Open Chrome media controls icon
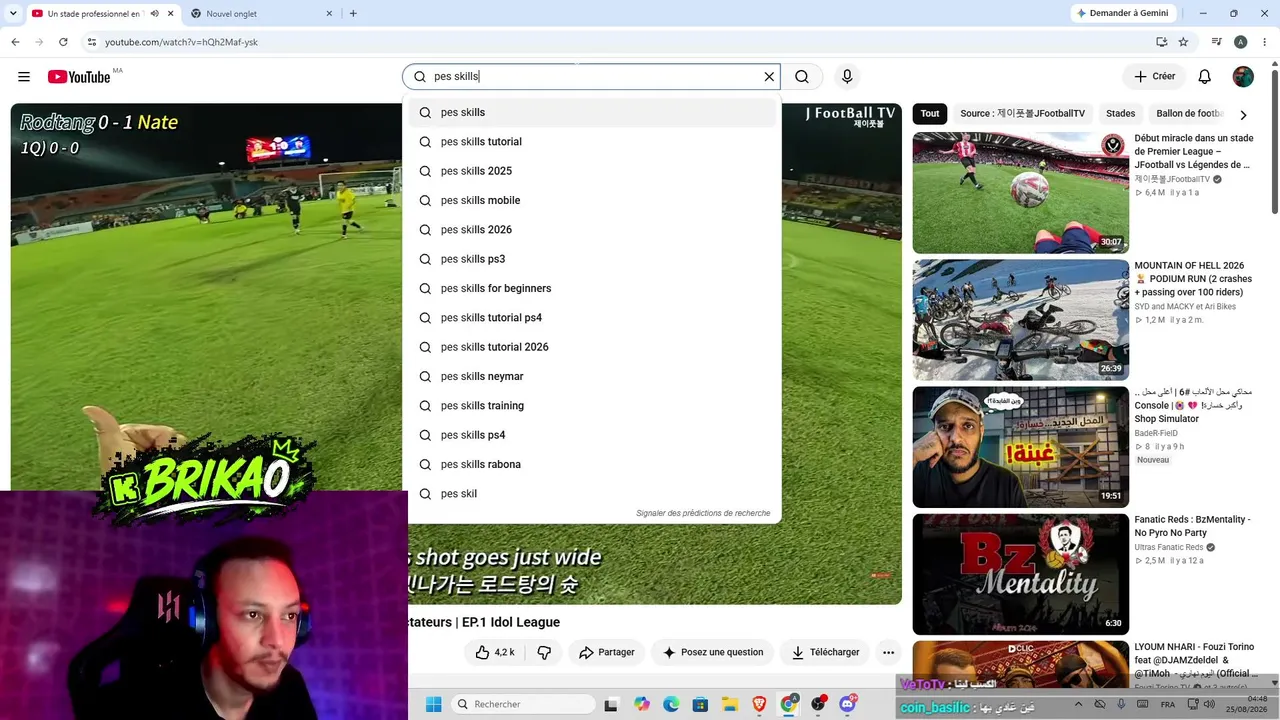The image size is (1280, 720). pos(1217,42)
